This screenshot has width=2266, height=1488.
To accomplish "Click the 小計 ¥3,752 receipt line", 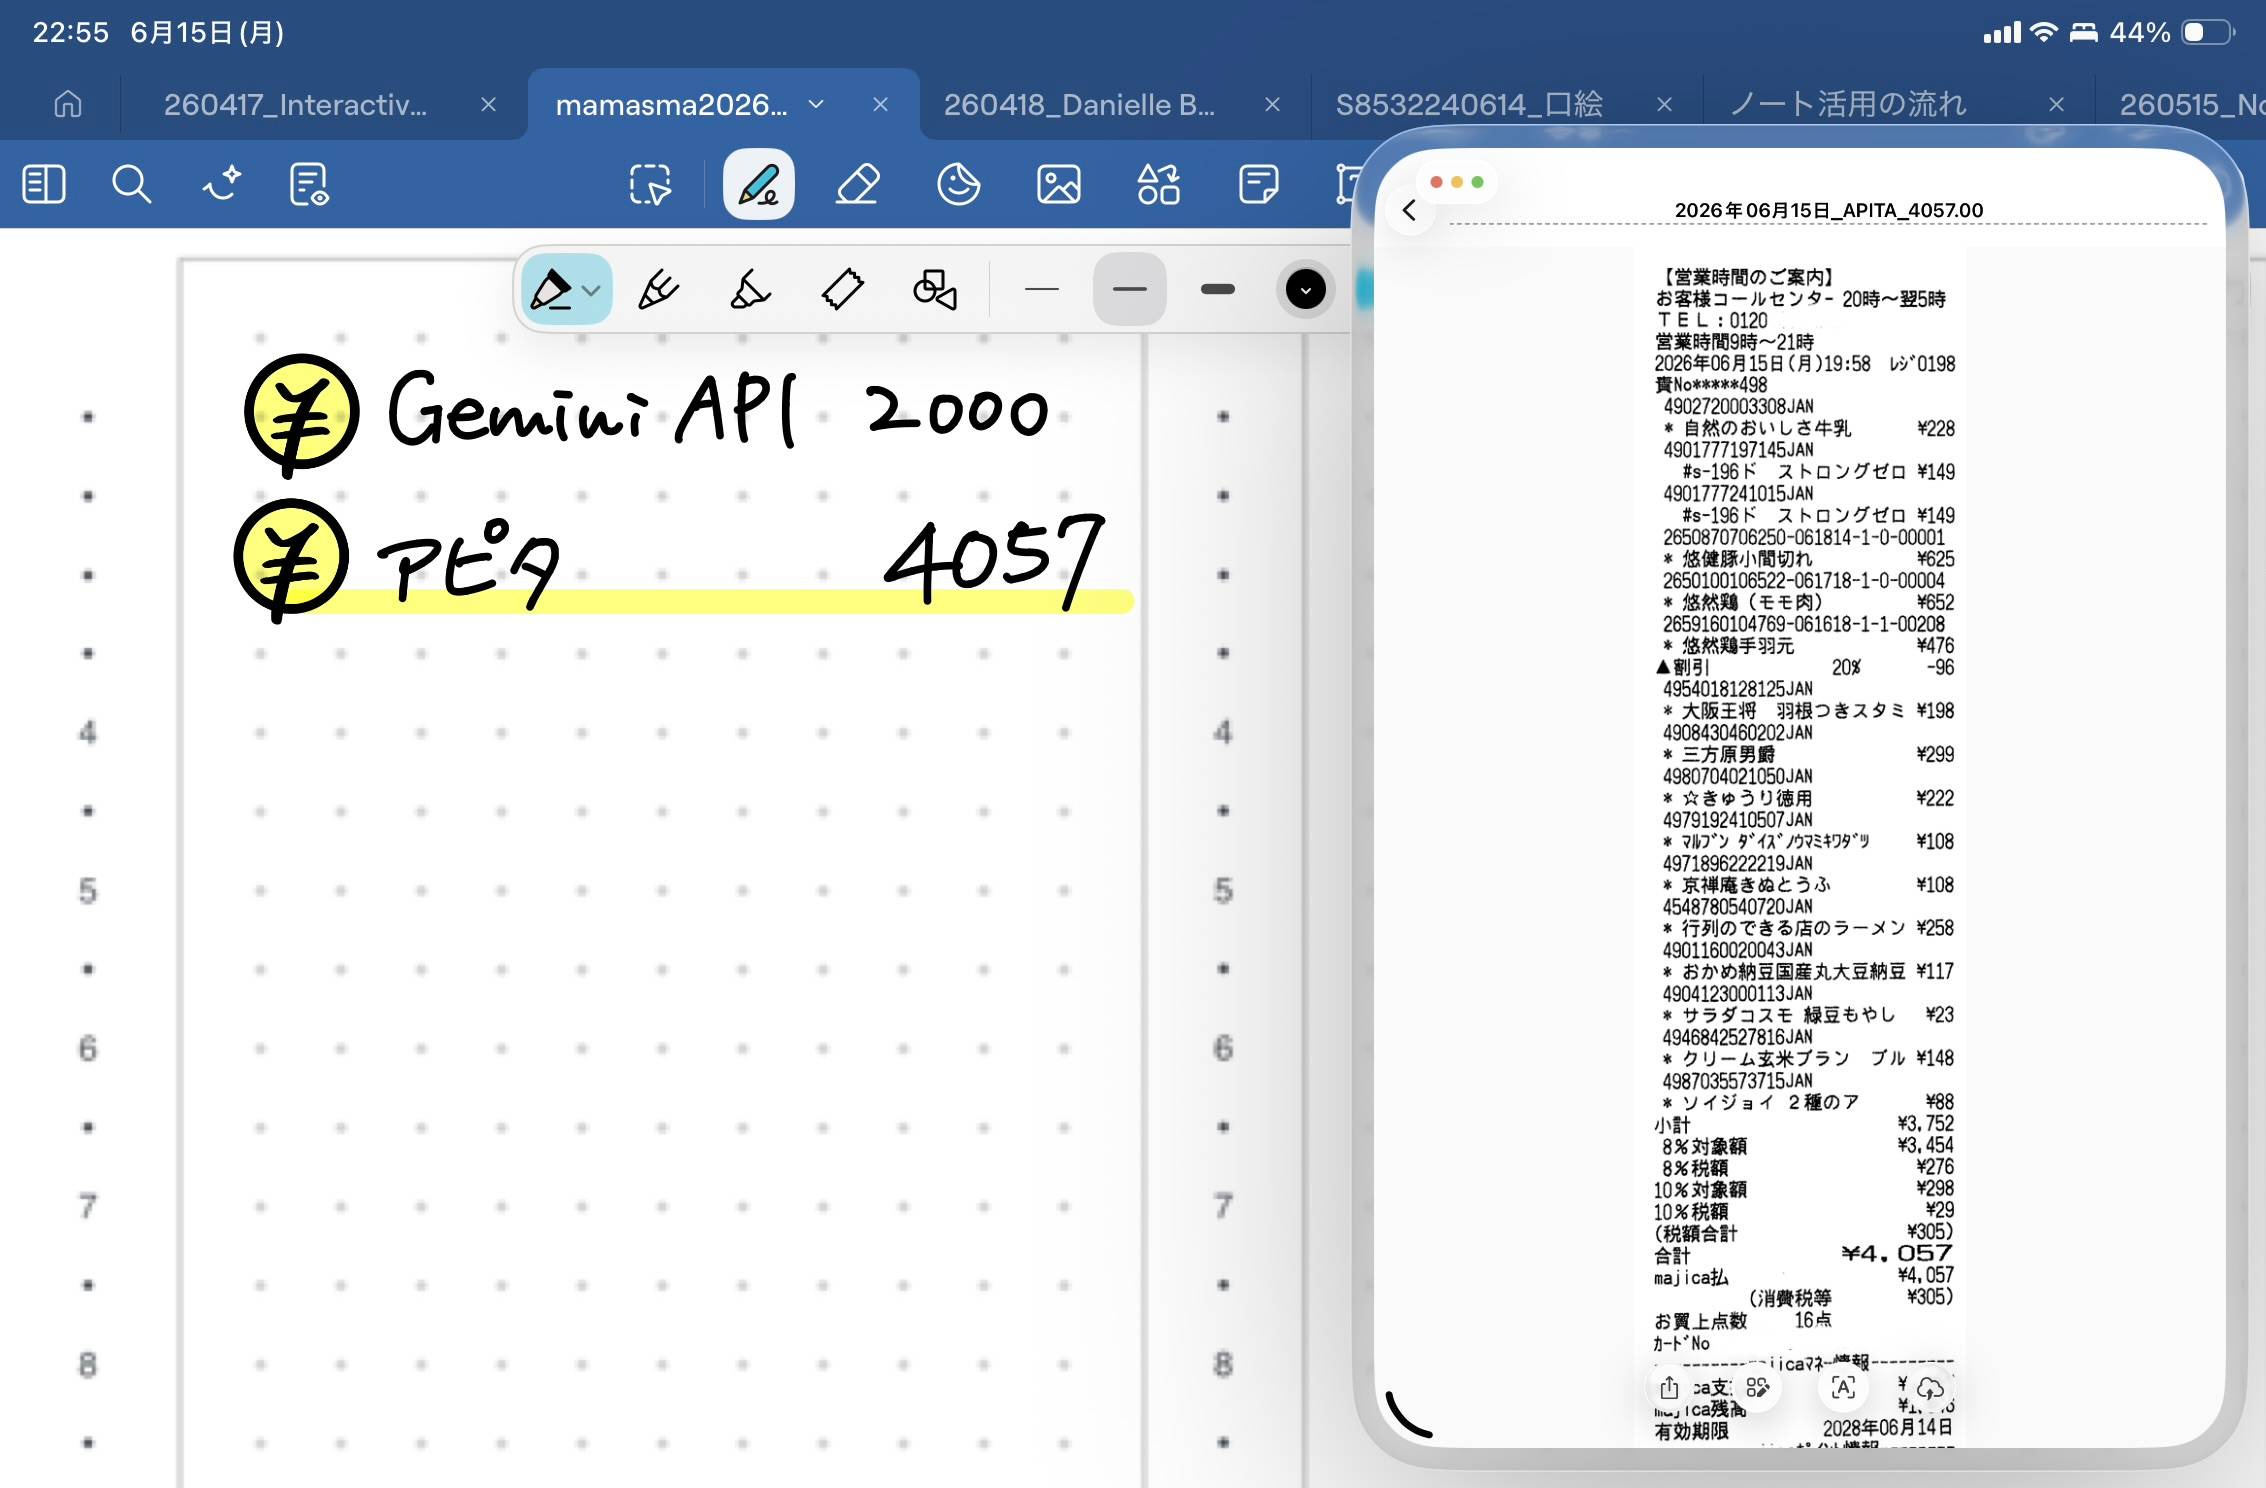I will [x=1803, y=1124].
